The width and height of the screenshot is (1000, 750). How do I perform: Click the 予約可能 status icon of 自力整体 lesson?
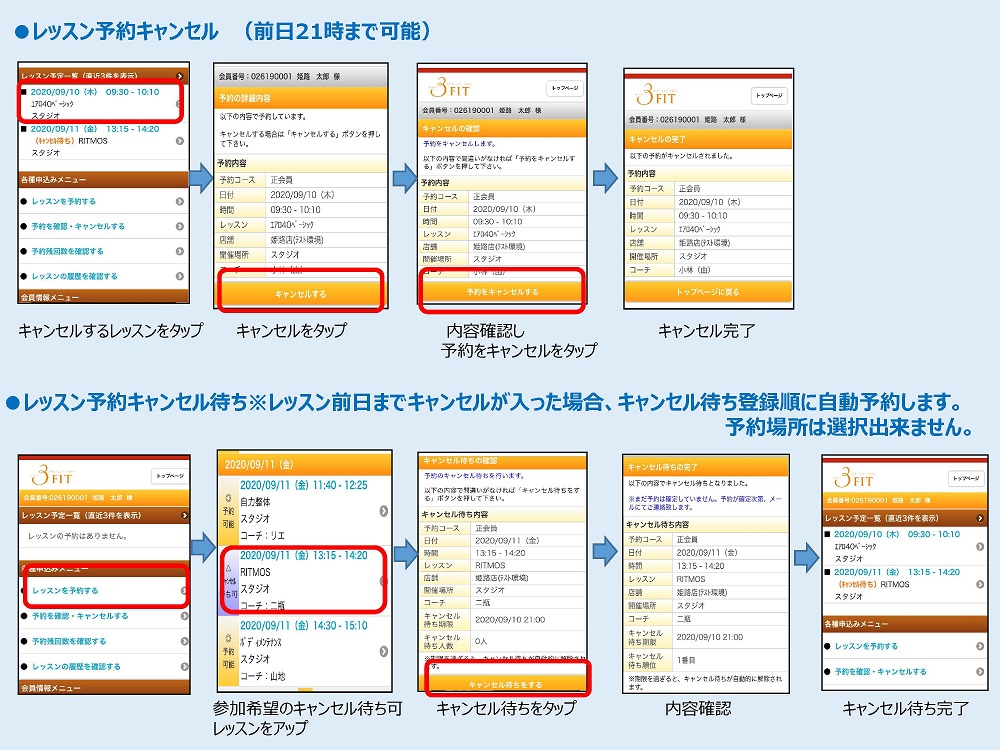click(x=228, y=510)
